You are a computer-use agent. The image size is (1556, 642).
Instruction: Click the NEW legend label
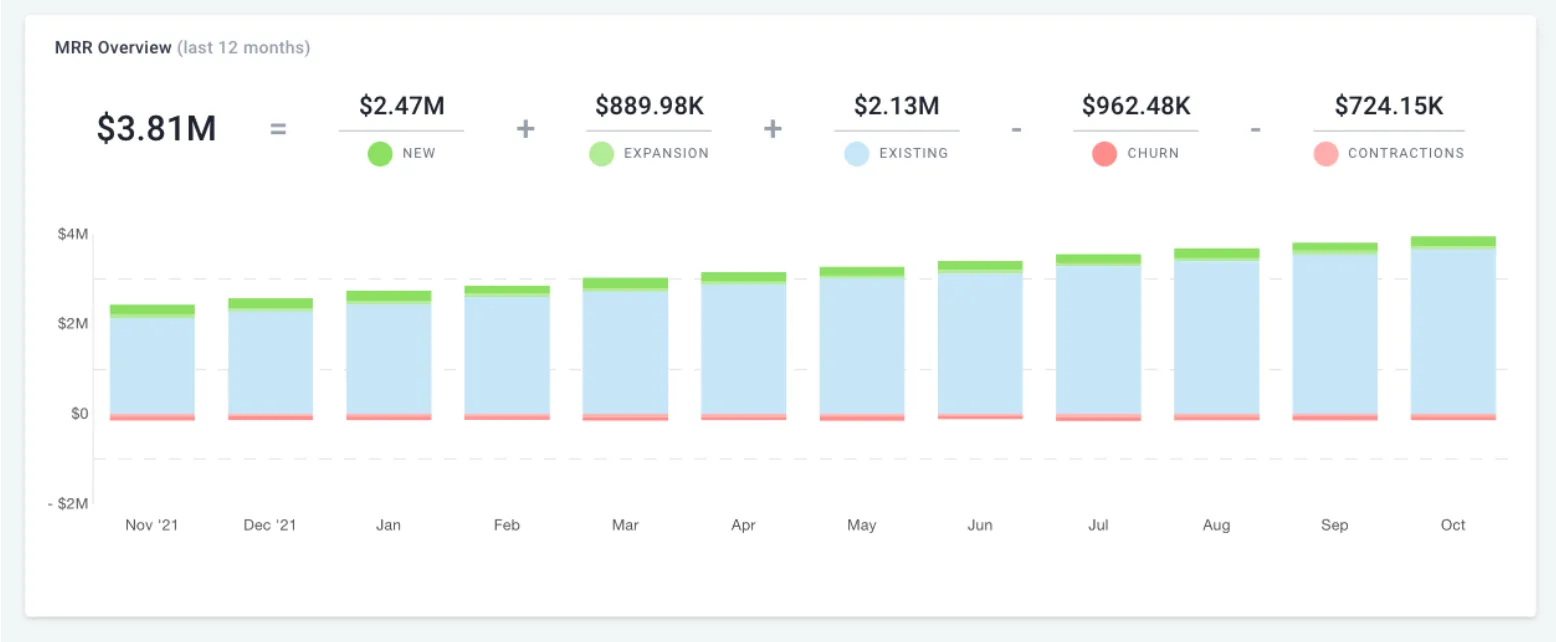[x=419, y=154]
